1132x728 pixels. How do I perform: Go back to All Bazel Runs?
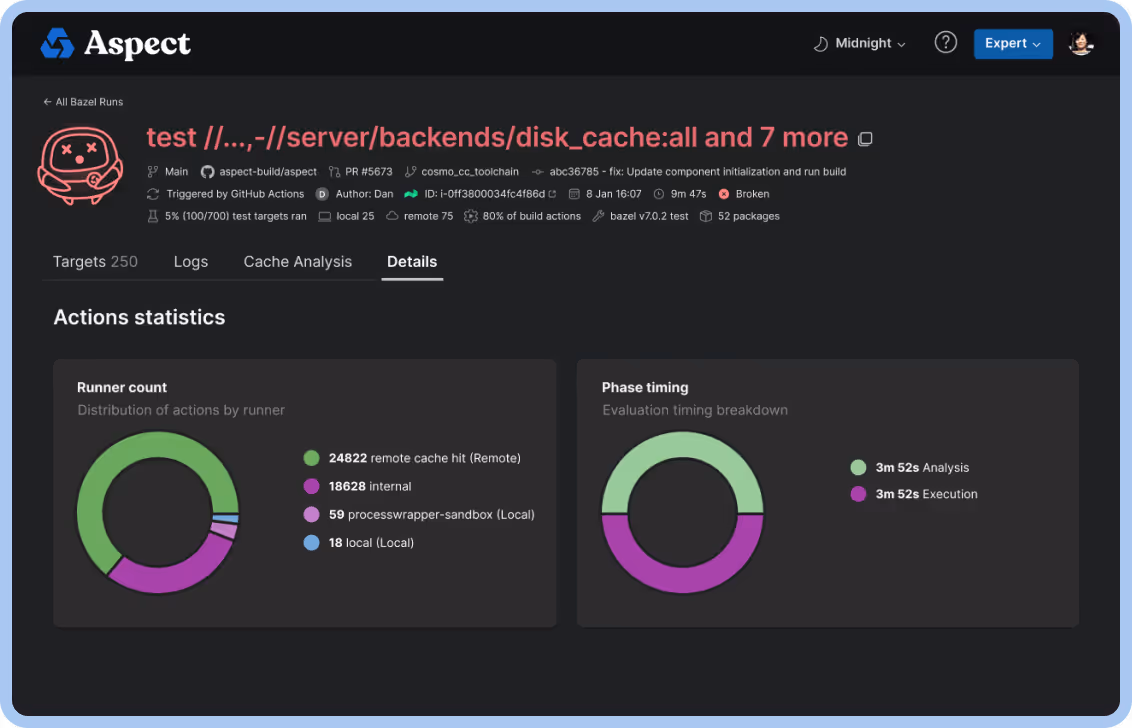click(83, 102)
